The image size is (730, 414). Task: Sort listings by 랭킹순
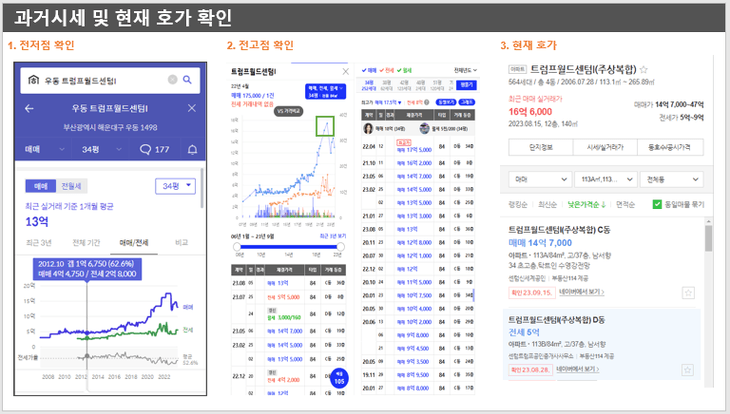(518, 204)
